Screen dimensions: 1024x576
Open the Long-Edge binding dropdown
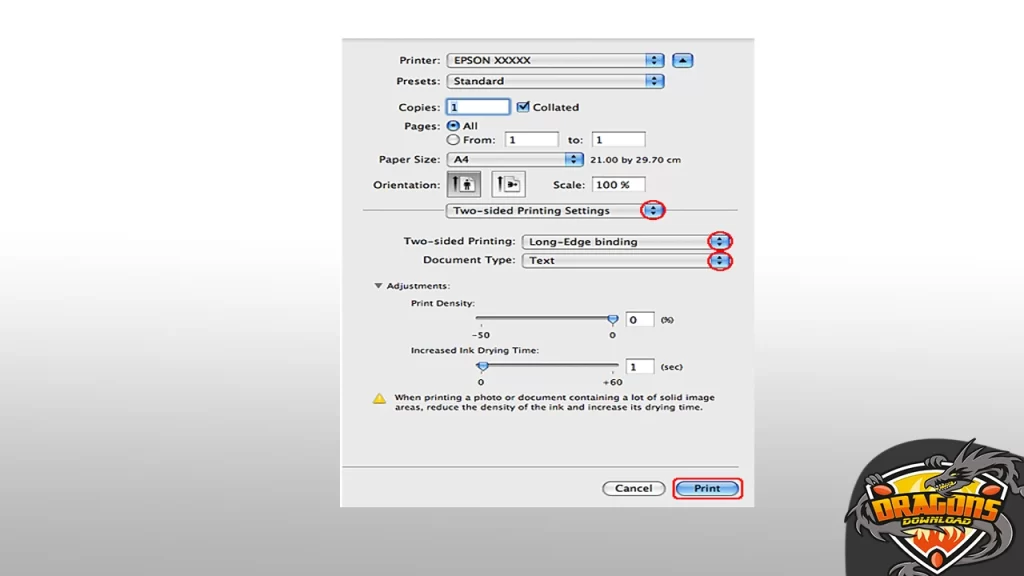point(627,241)
